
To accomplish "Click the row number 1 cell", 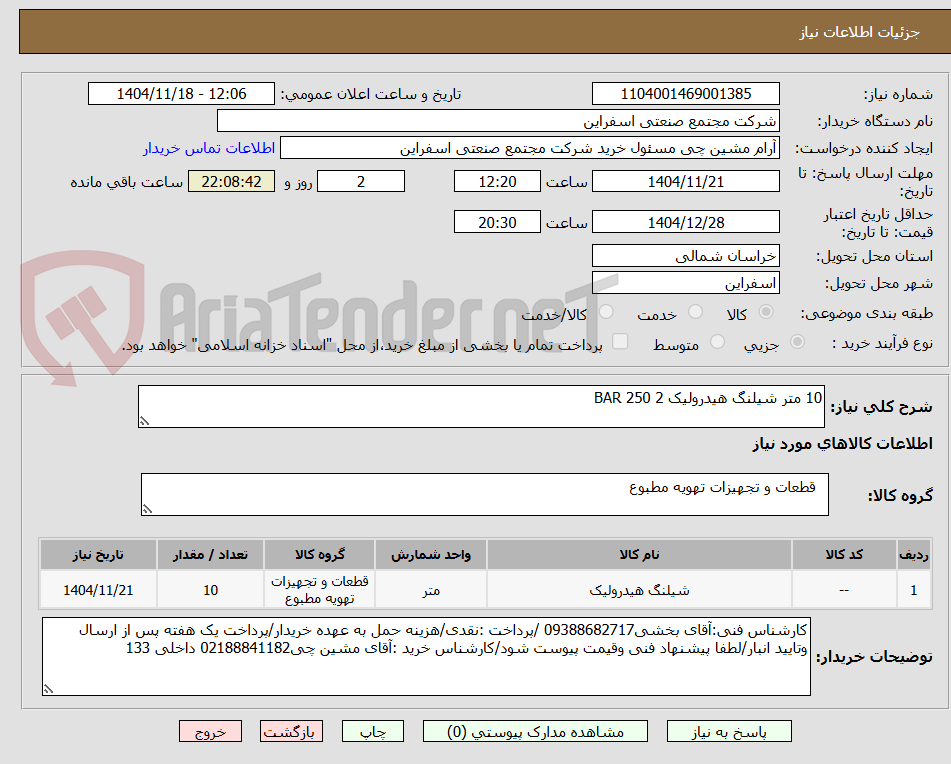I will (914, 590).
